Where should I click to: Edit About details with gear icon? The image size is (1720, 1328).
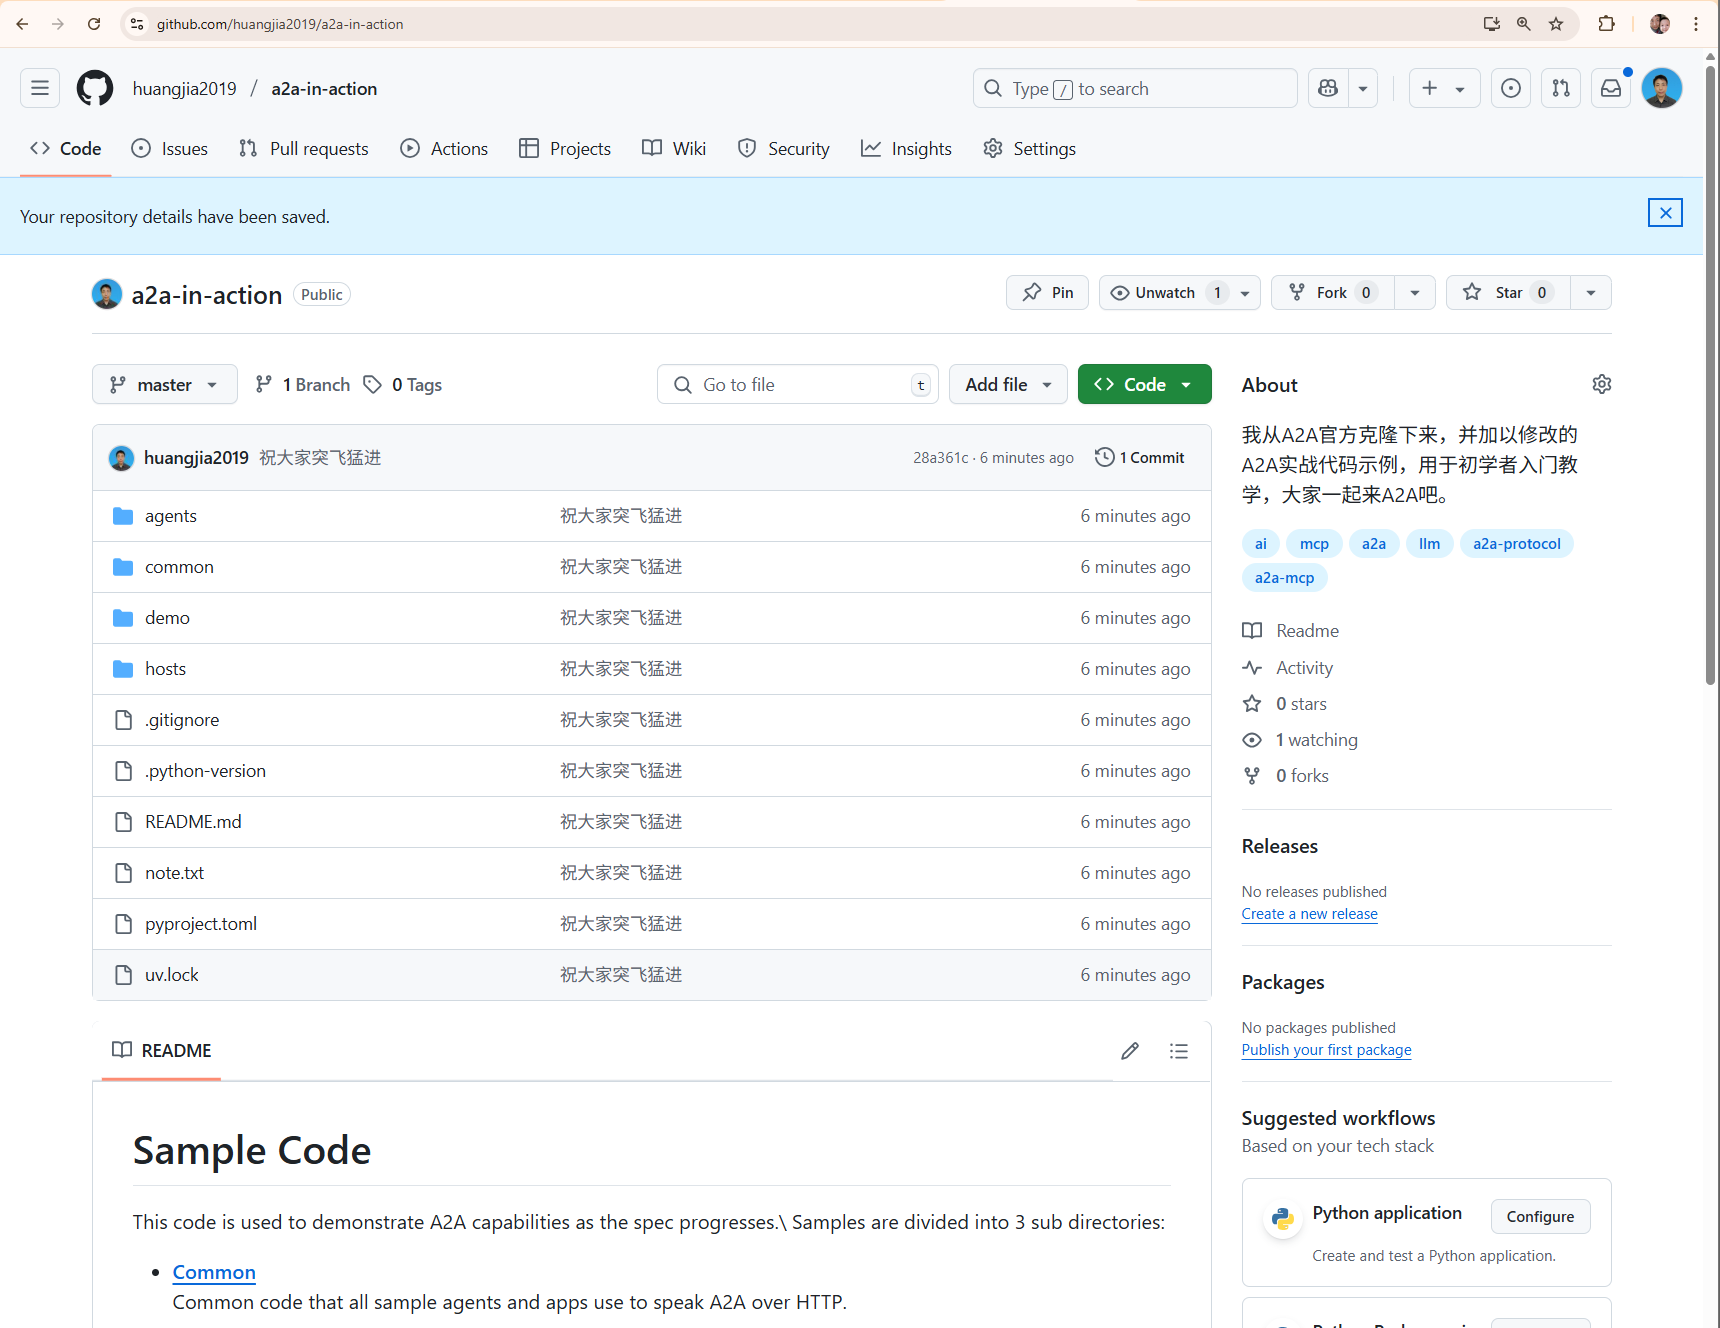tap(1601, 385)
